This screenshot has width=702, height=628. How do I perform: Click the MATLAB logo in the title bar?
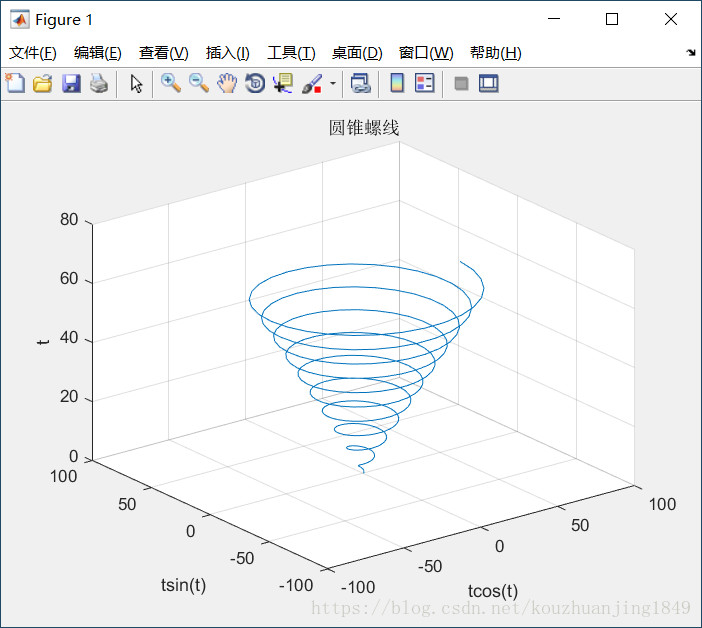(20, 19)
